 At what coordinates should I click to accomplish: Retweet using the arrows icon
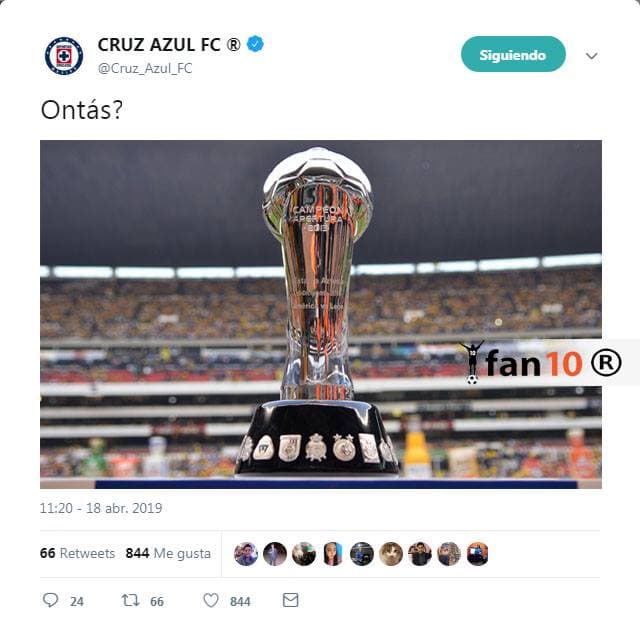coord(130,600)
